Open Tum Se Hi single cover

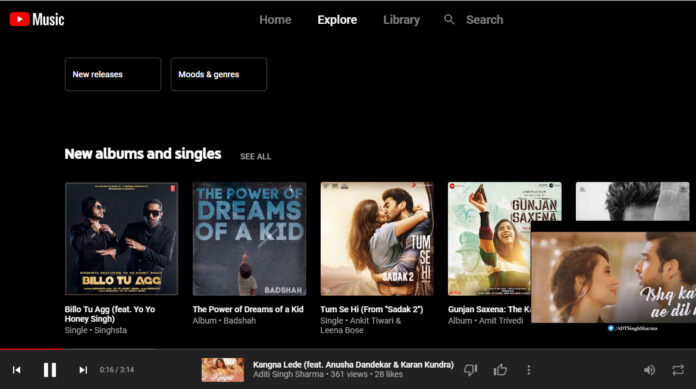pyautogui.click(x=377, y=238)
